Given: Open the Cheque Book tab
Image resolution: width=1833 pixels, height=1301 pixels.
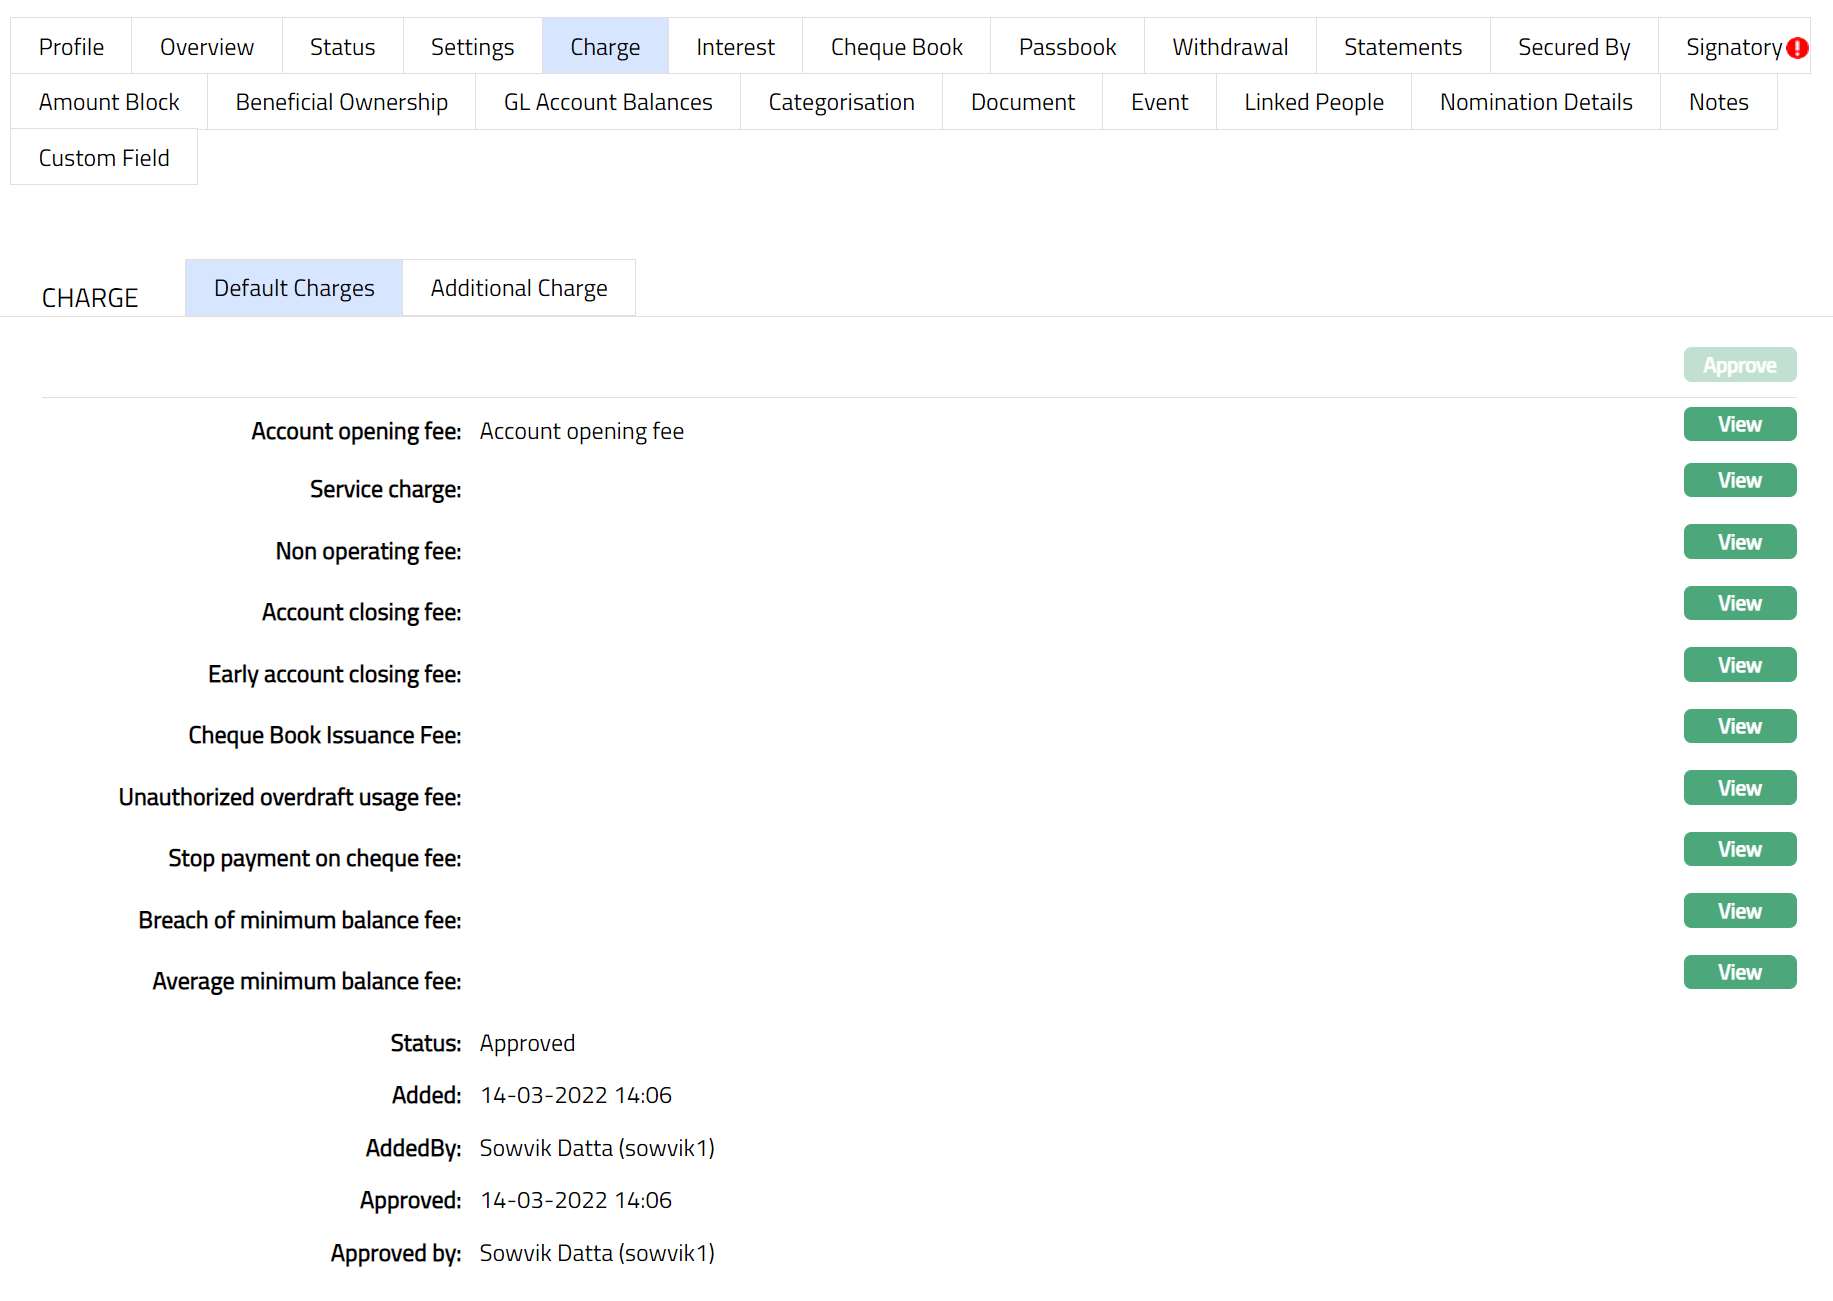Looking at the screenshot, I should click(896, 47).
